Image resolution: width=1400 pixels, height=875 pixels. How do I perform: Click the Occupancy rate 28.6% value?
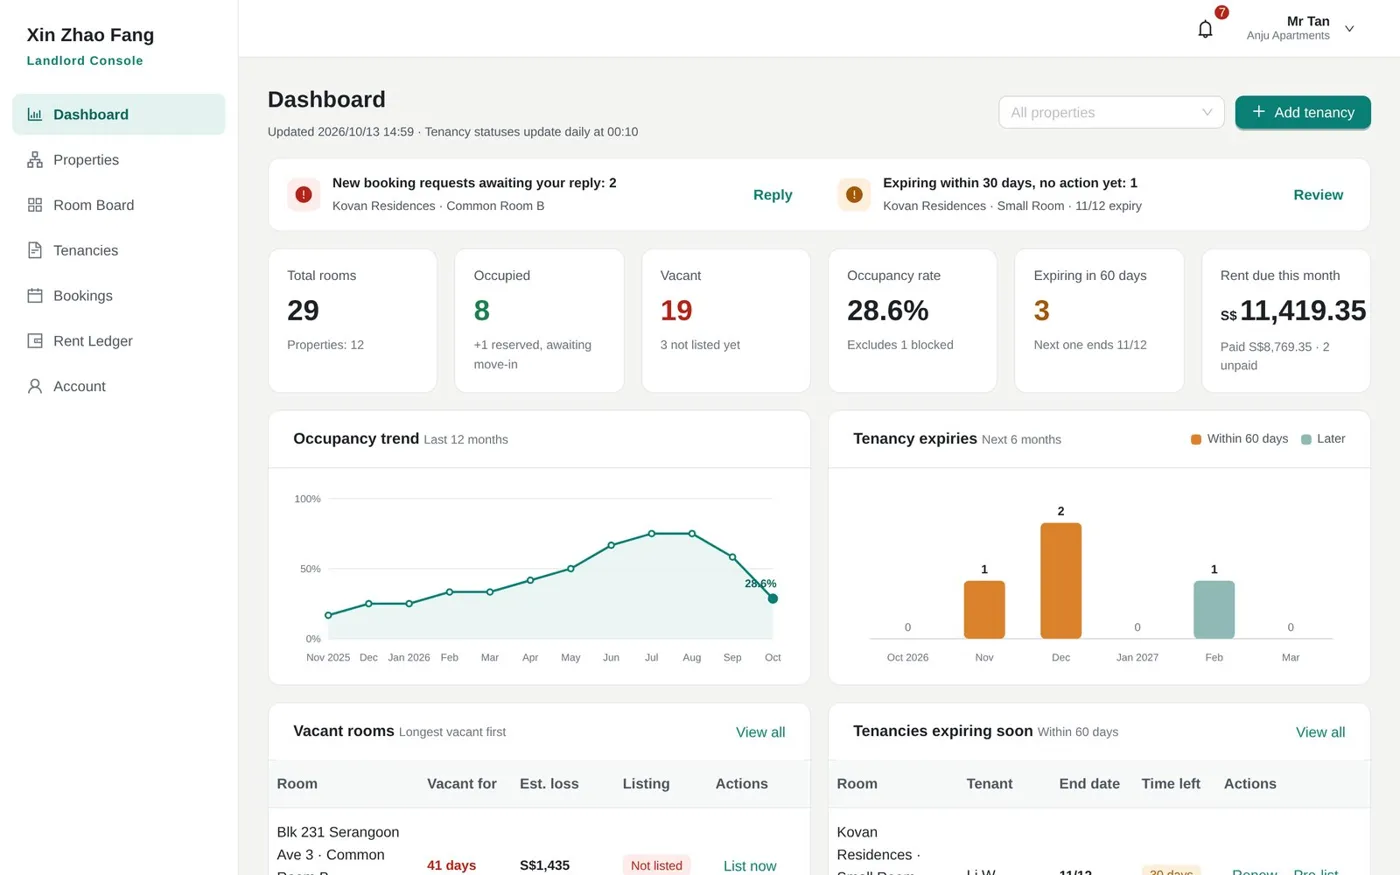tap(888, 311)
